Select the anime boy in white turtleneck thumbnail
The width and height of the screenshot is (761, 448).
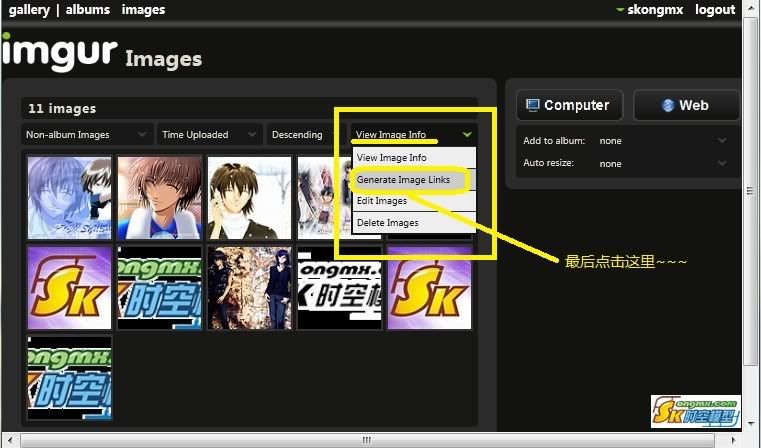point(249,198)
